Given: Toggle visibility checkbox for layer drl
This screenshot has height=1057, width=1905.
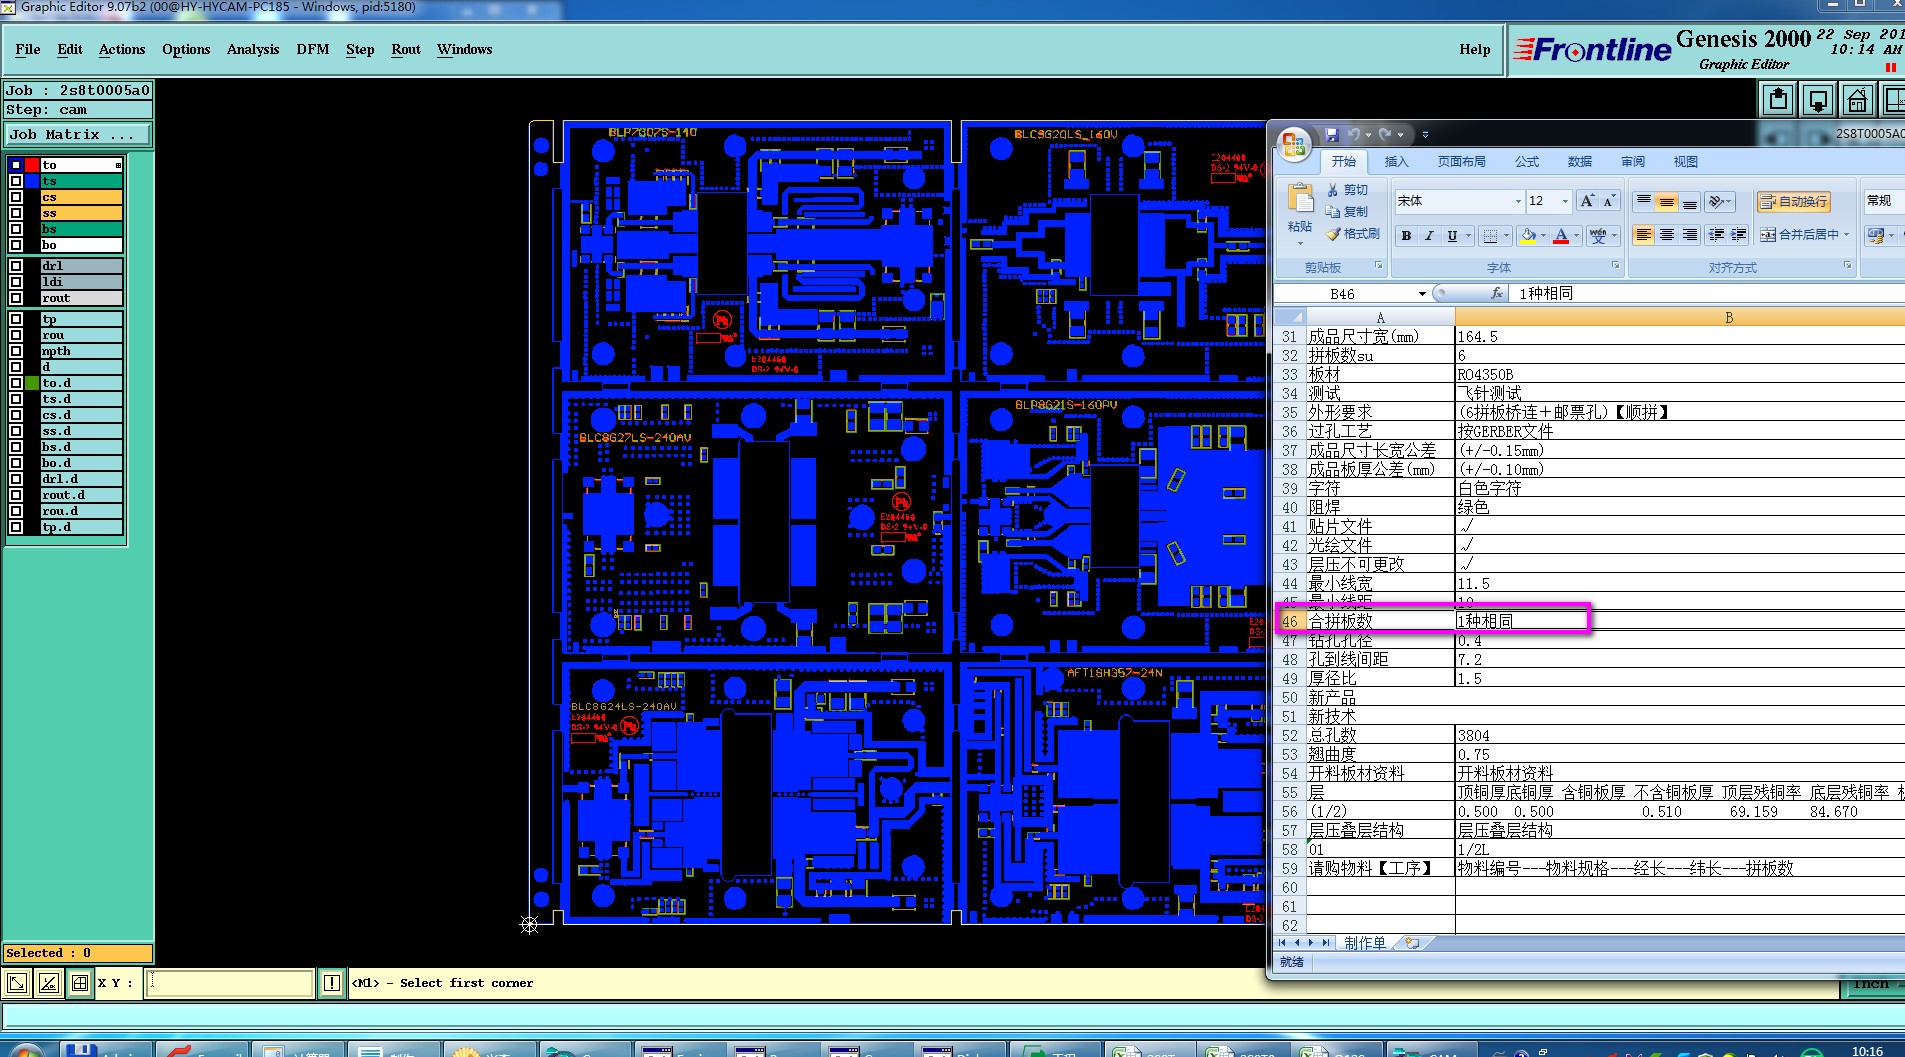Looking at the screenshot, I should point(16,266).
